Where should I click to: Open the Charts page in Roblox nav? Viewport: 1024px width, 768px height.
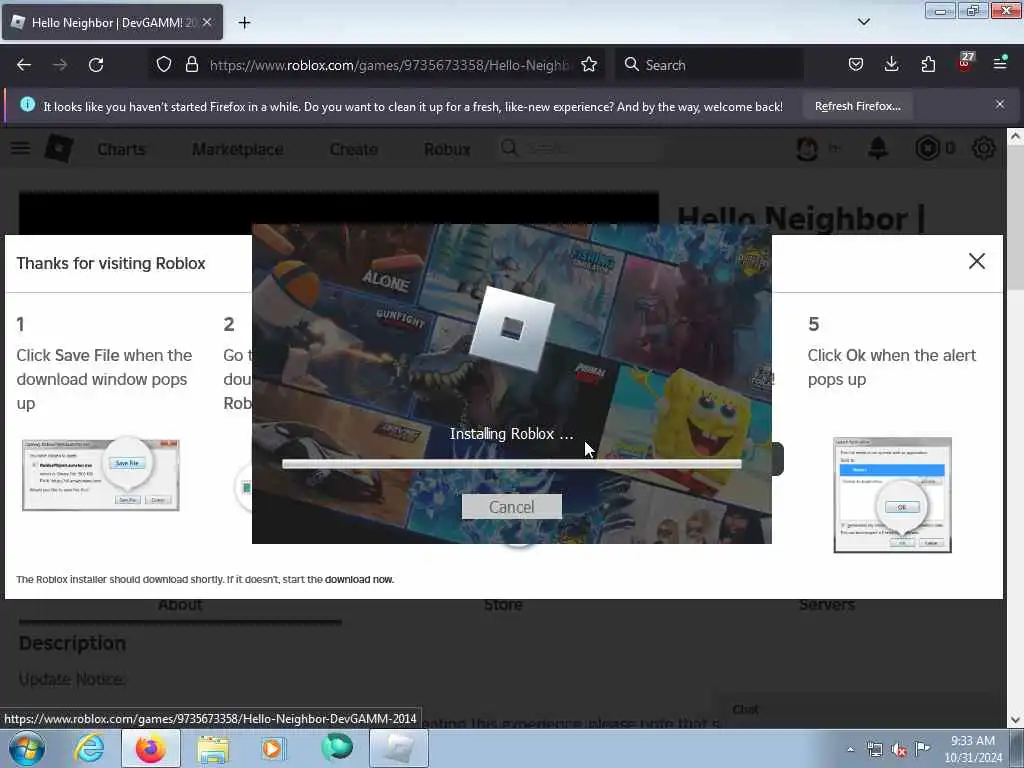pos(121,150)
